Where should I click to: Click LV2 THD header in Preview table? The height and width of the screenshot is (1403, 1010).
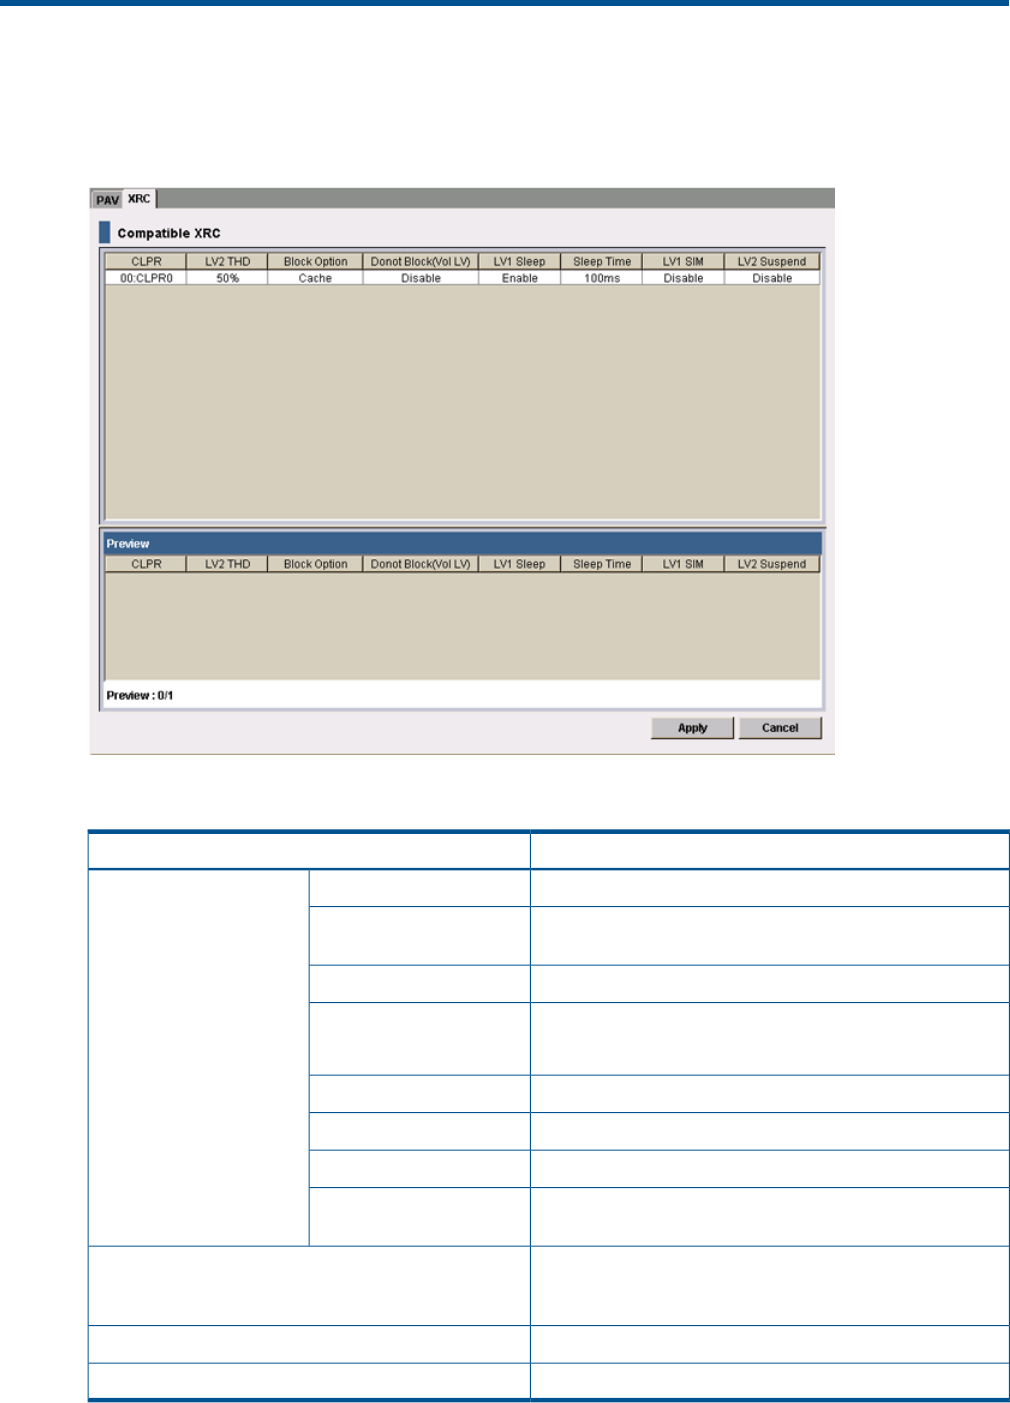[227, 564]
